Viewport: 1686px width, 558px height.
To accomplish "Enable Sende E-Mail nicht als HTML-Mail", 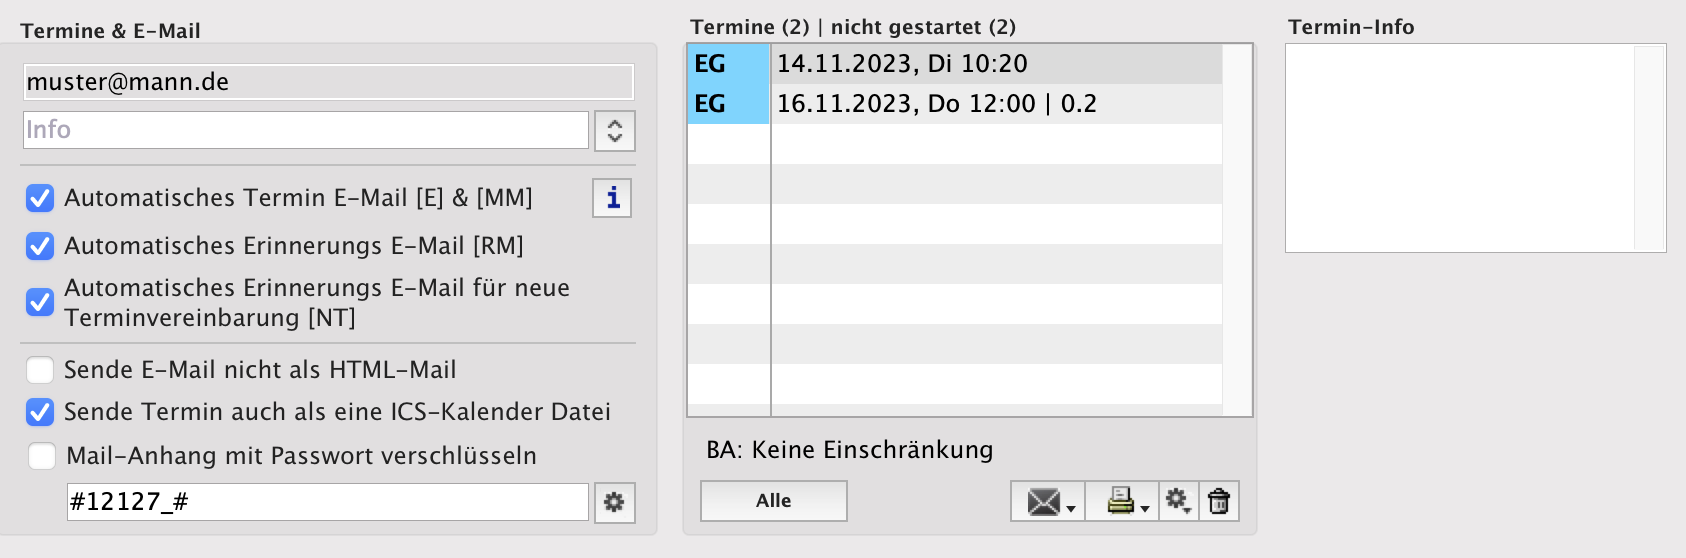I will point(40,370).
